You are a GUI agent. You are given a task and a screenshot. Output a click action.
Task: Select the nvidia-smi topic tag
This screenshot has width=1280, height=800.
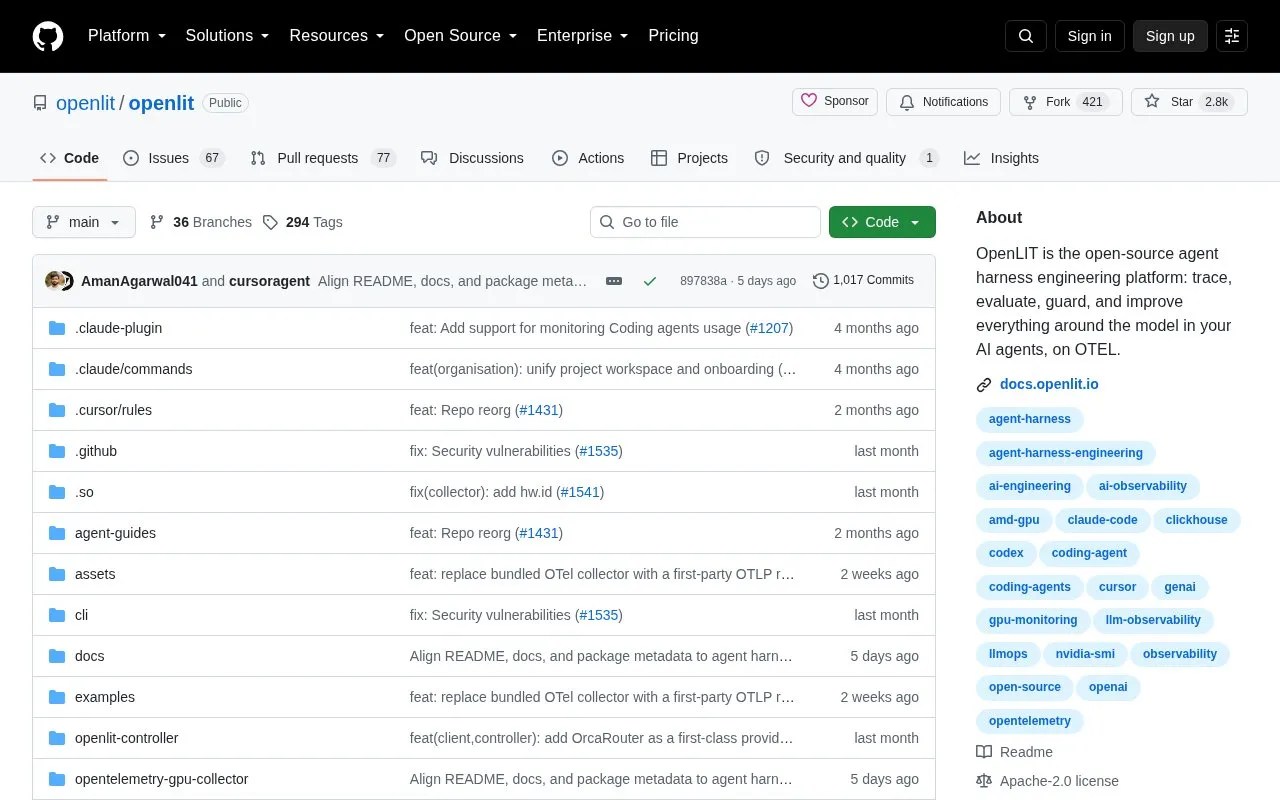(1085, 654)
